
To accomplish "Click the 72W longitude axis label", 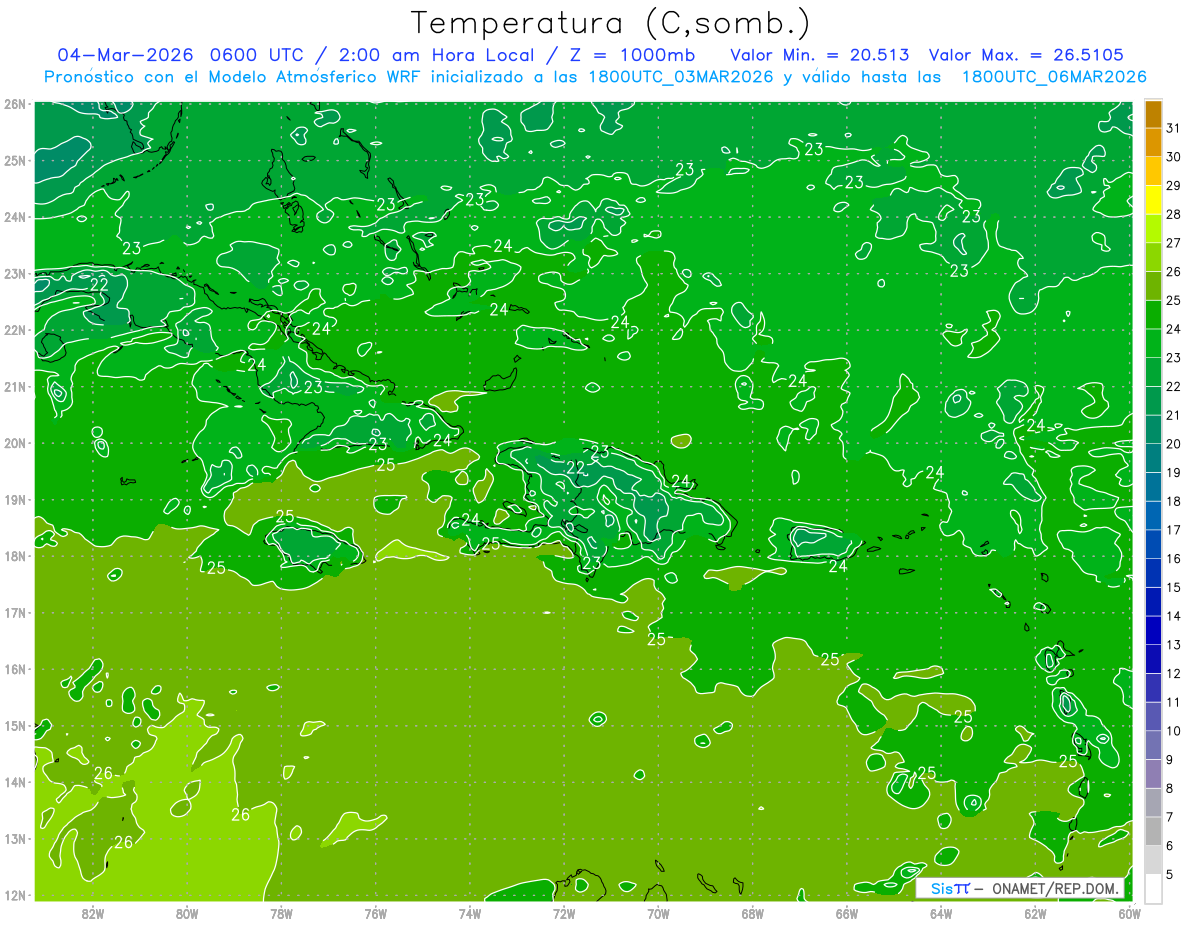I will (564, 913).
